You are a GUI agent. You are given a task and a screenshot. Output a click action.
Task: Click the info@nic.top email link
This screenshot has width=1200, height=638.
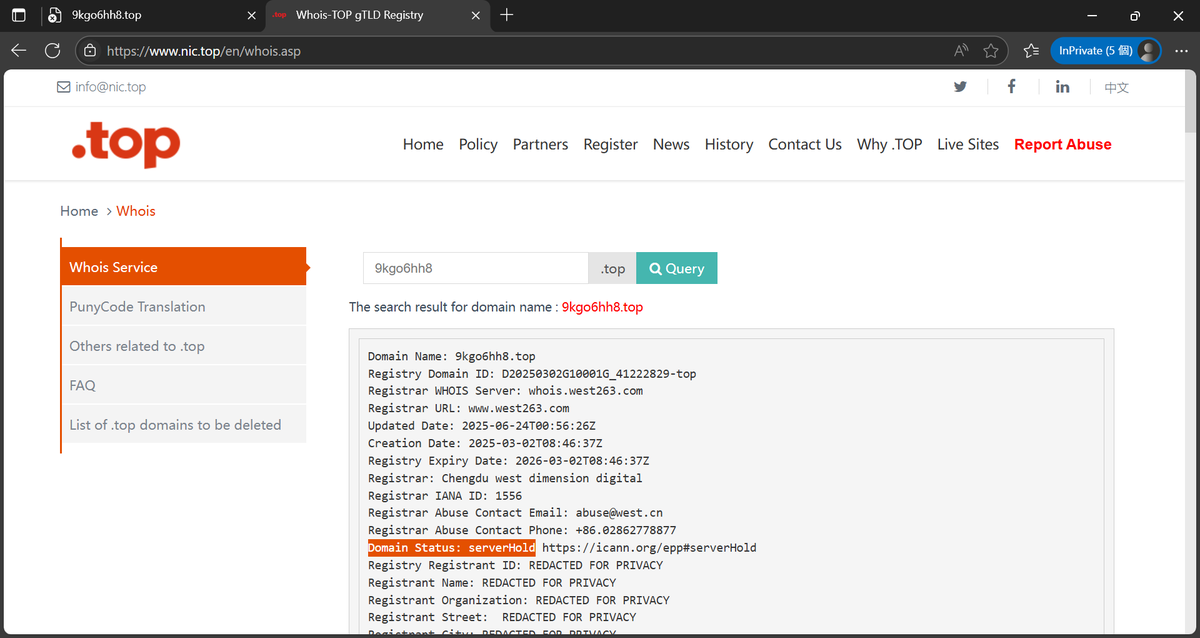tap(102, 87)
